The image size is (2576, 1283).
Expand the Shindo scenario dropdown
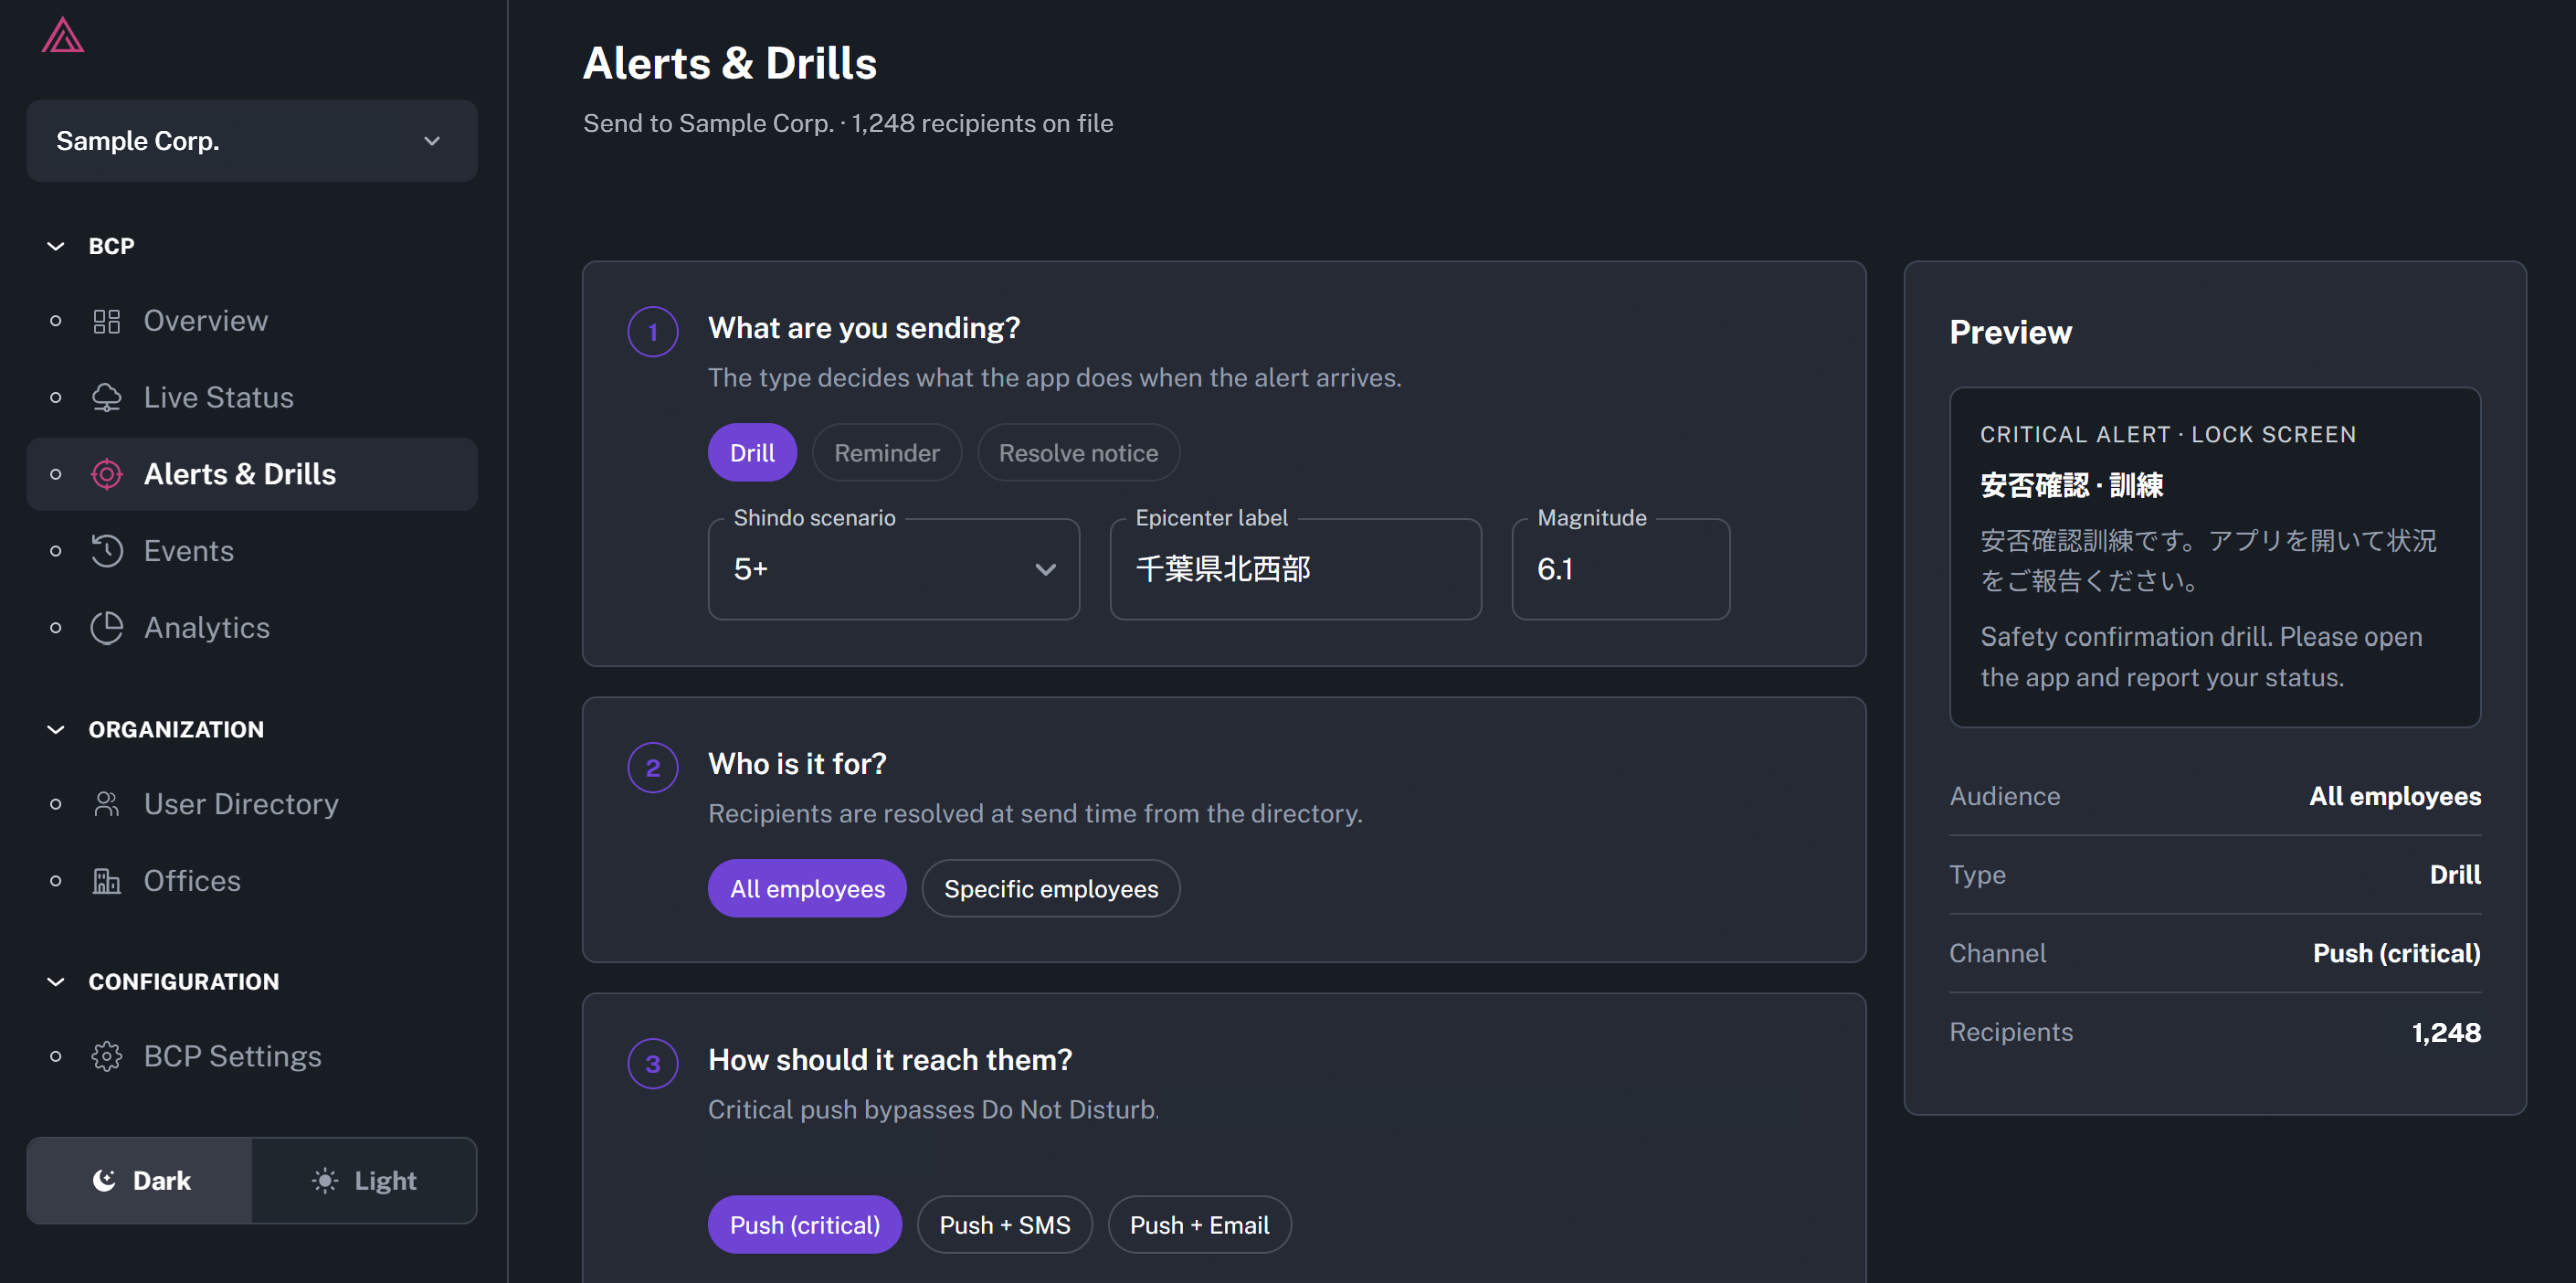pos(893,569)
